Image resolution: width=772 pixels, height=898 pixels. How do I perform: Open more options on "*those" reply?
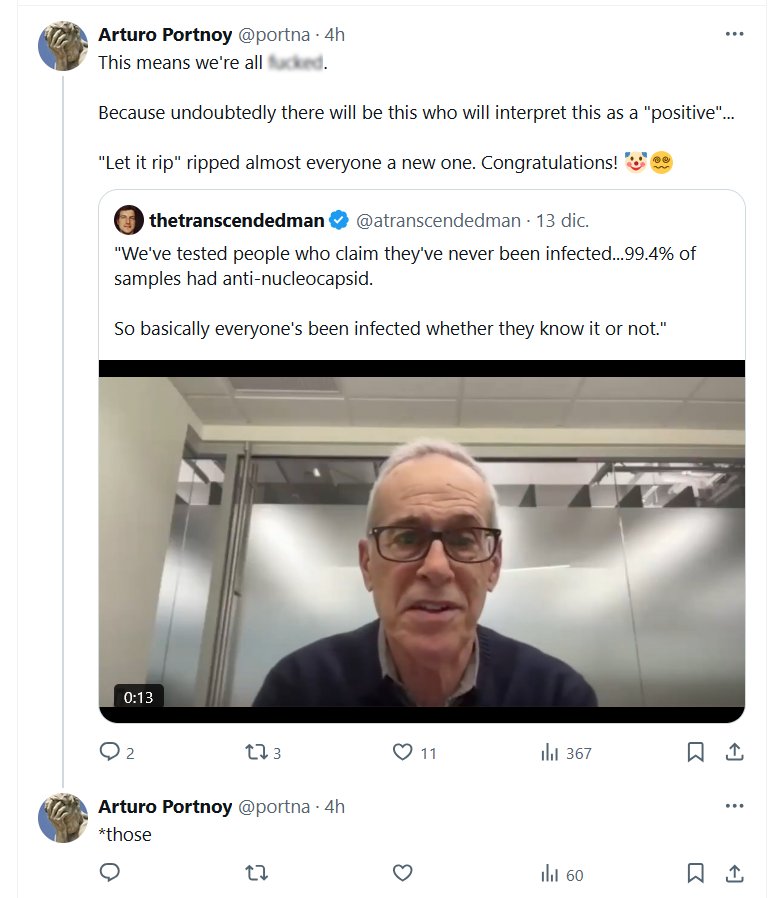click(x=734, y=806)
